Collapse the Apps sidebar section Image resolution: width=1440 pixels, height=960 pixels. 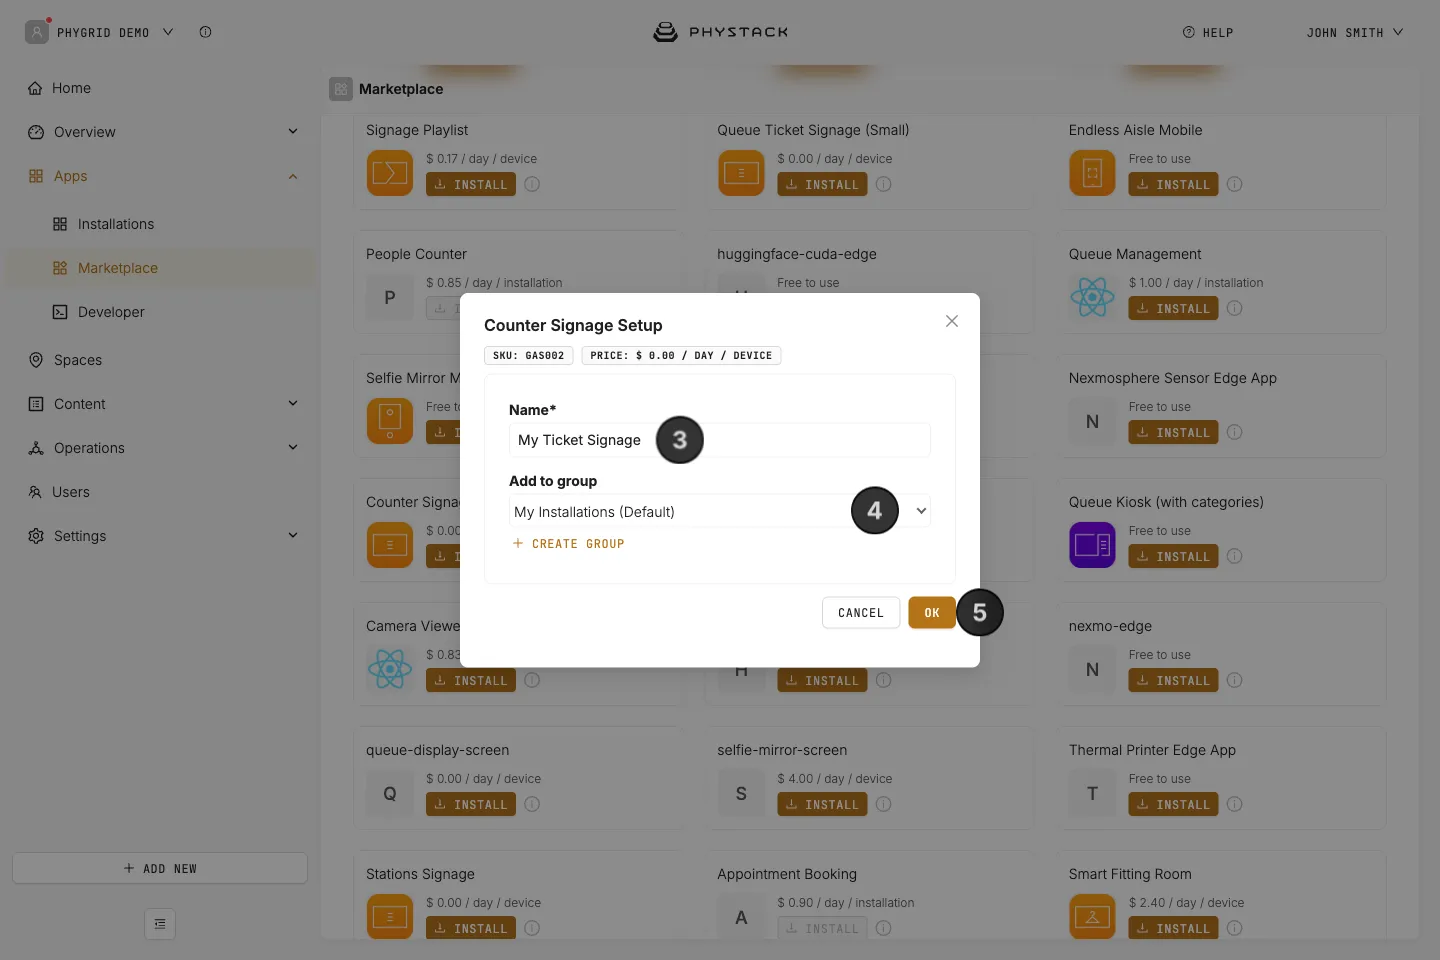(293, 176)
